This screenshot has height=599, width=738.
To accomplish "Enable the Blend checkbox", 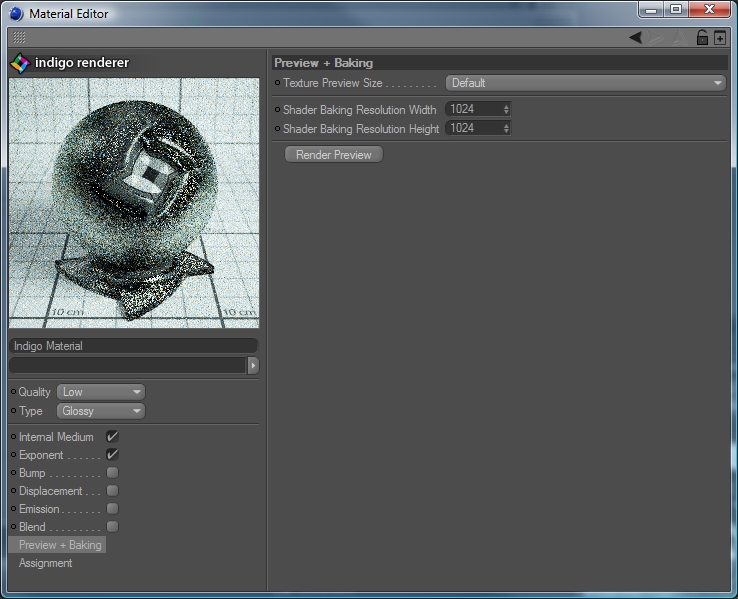I will point(112,527).
